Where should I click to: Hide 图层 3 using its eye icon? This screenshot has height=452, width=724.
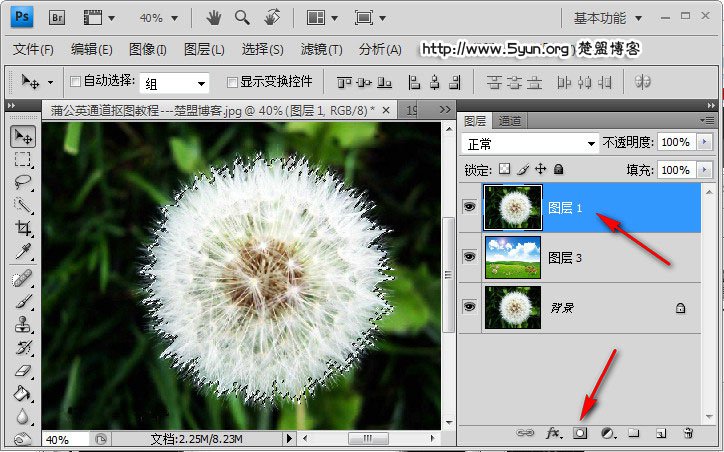[x=470, y=257]
